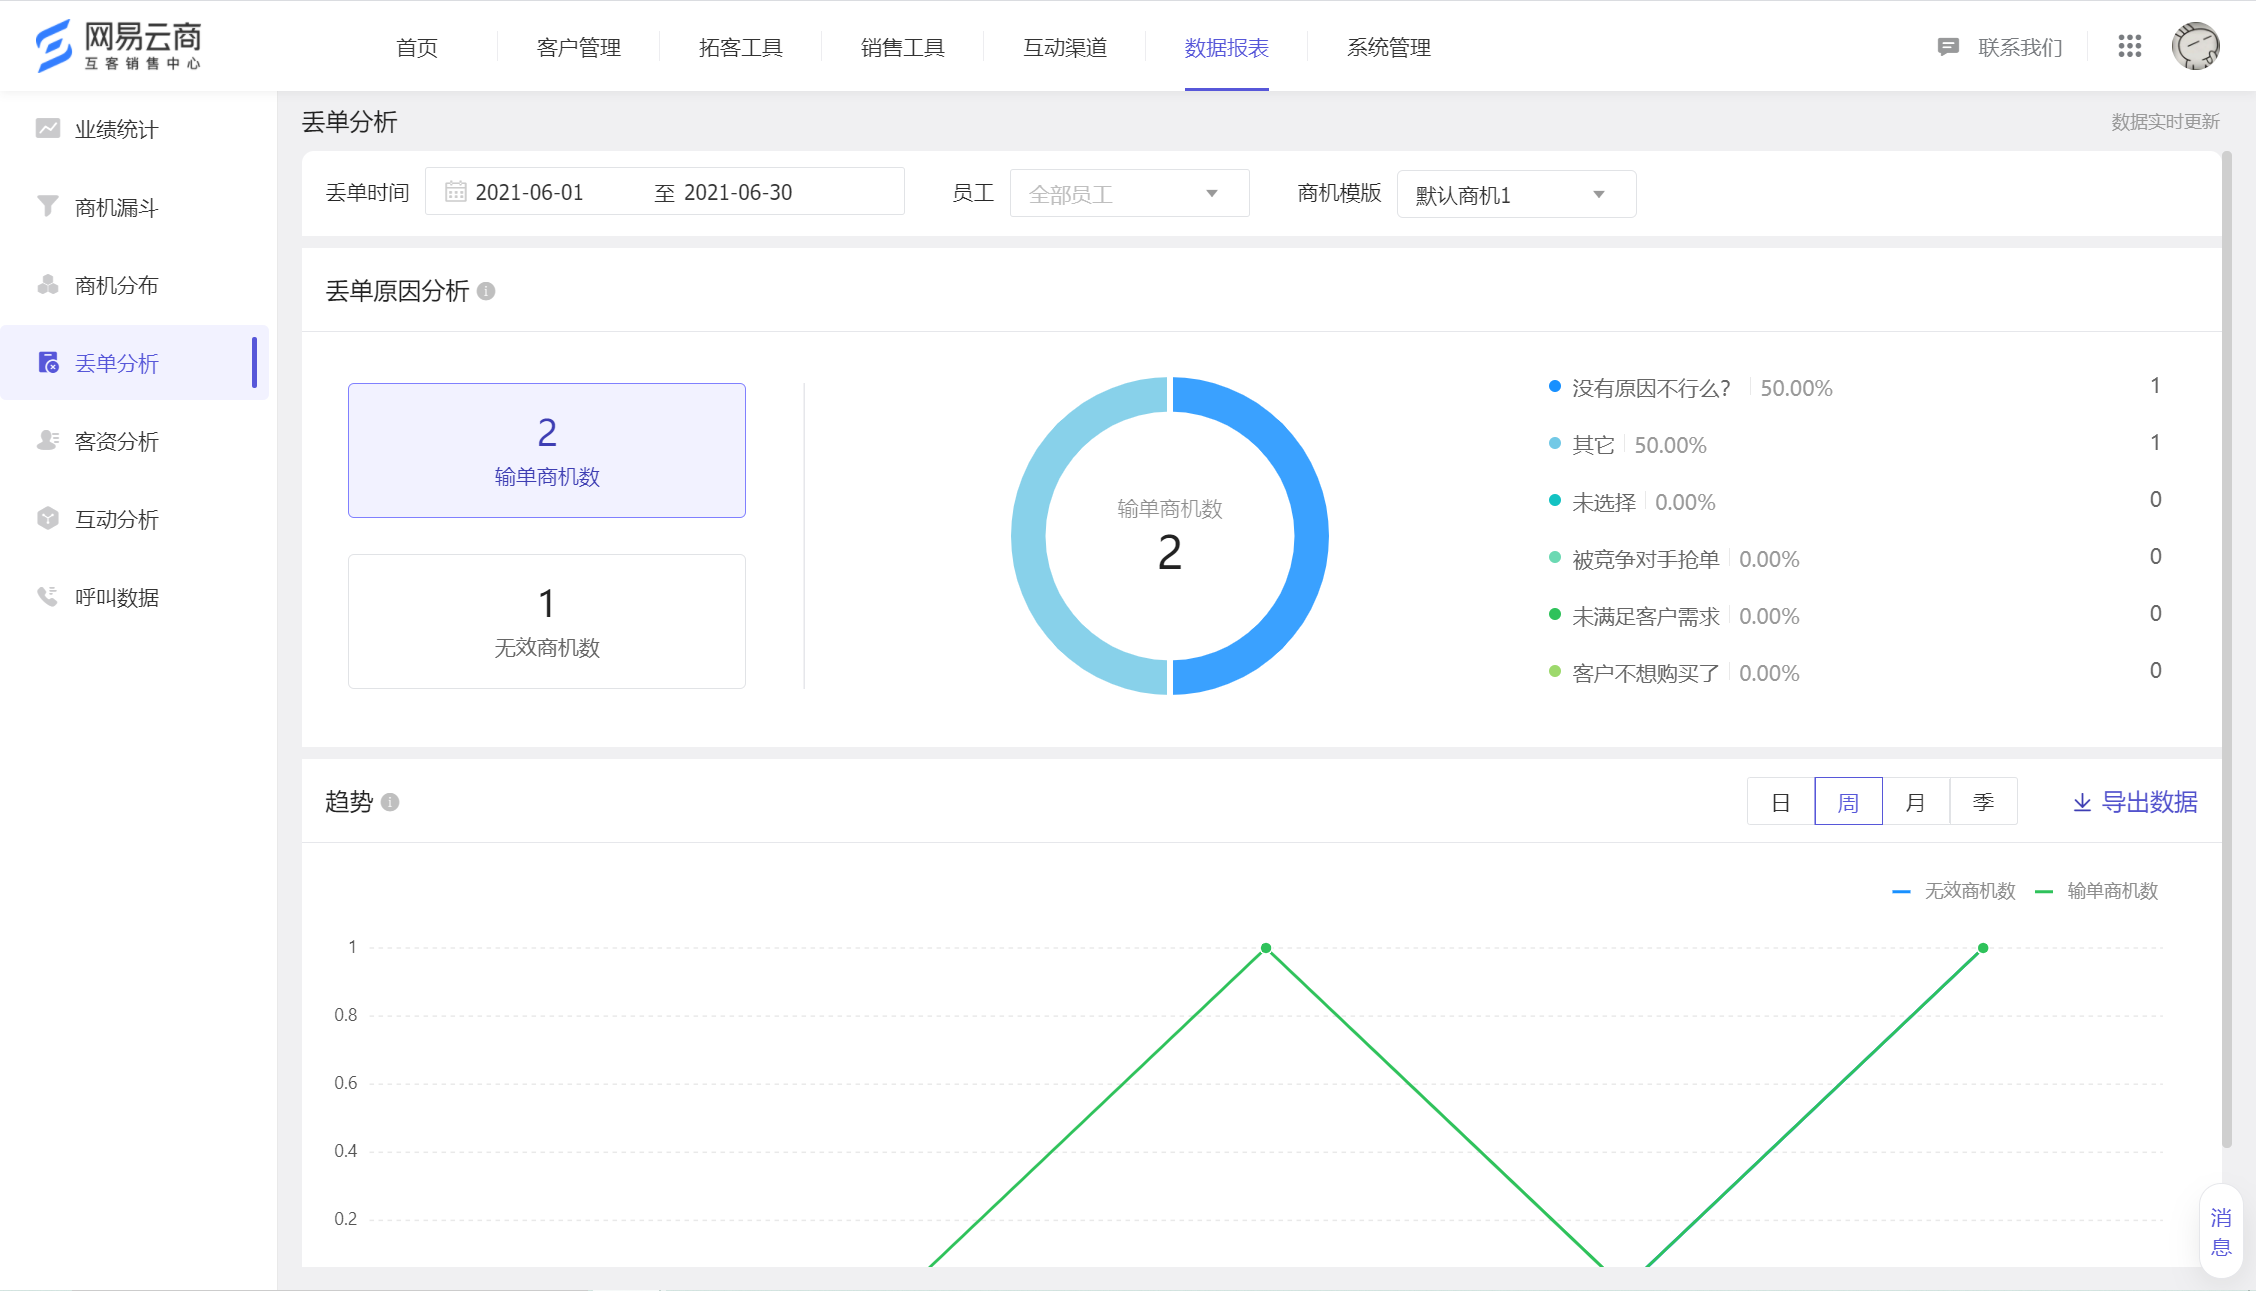Open the 全部员工 employee dropdown
Image resolution: width=2256 pixels, height=1291 pixels.
click(x=1129, y=193)
